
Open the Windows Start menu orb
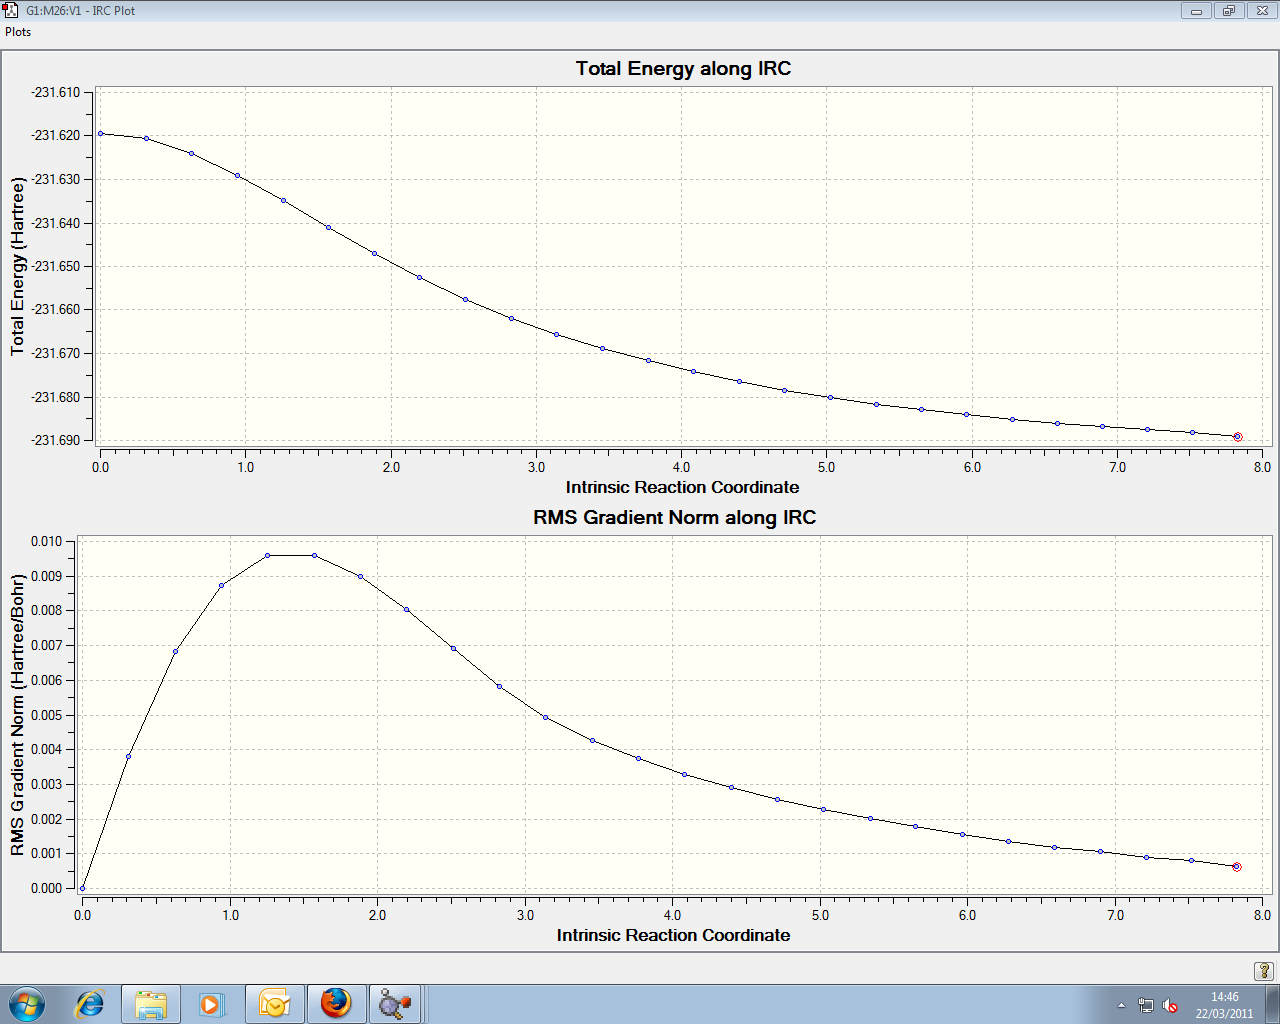tap(27, 1003)
